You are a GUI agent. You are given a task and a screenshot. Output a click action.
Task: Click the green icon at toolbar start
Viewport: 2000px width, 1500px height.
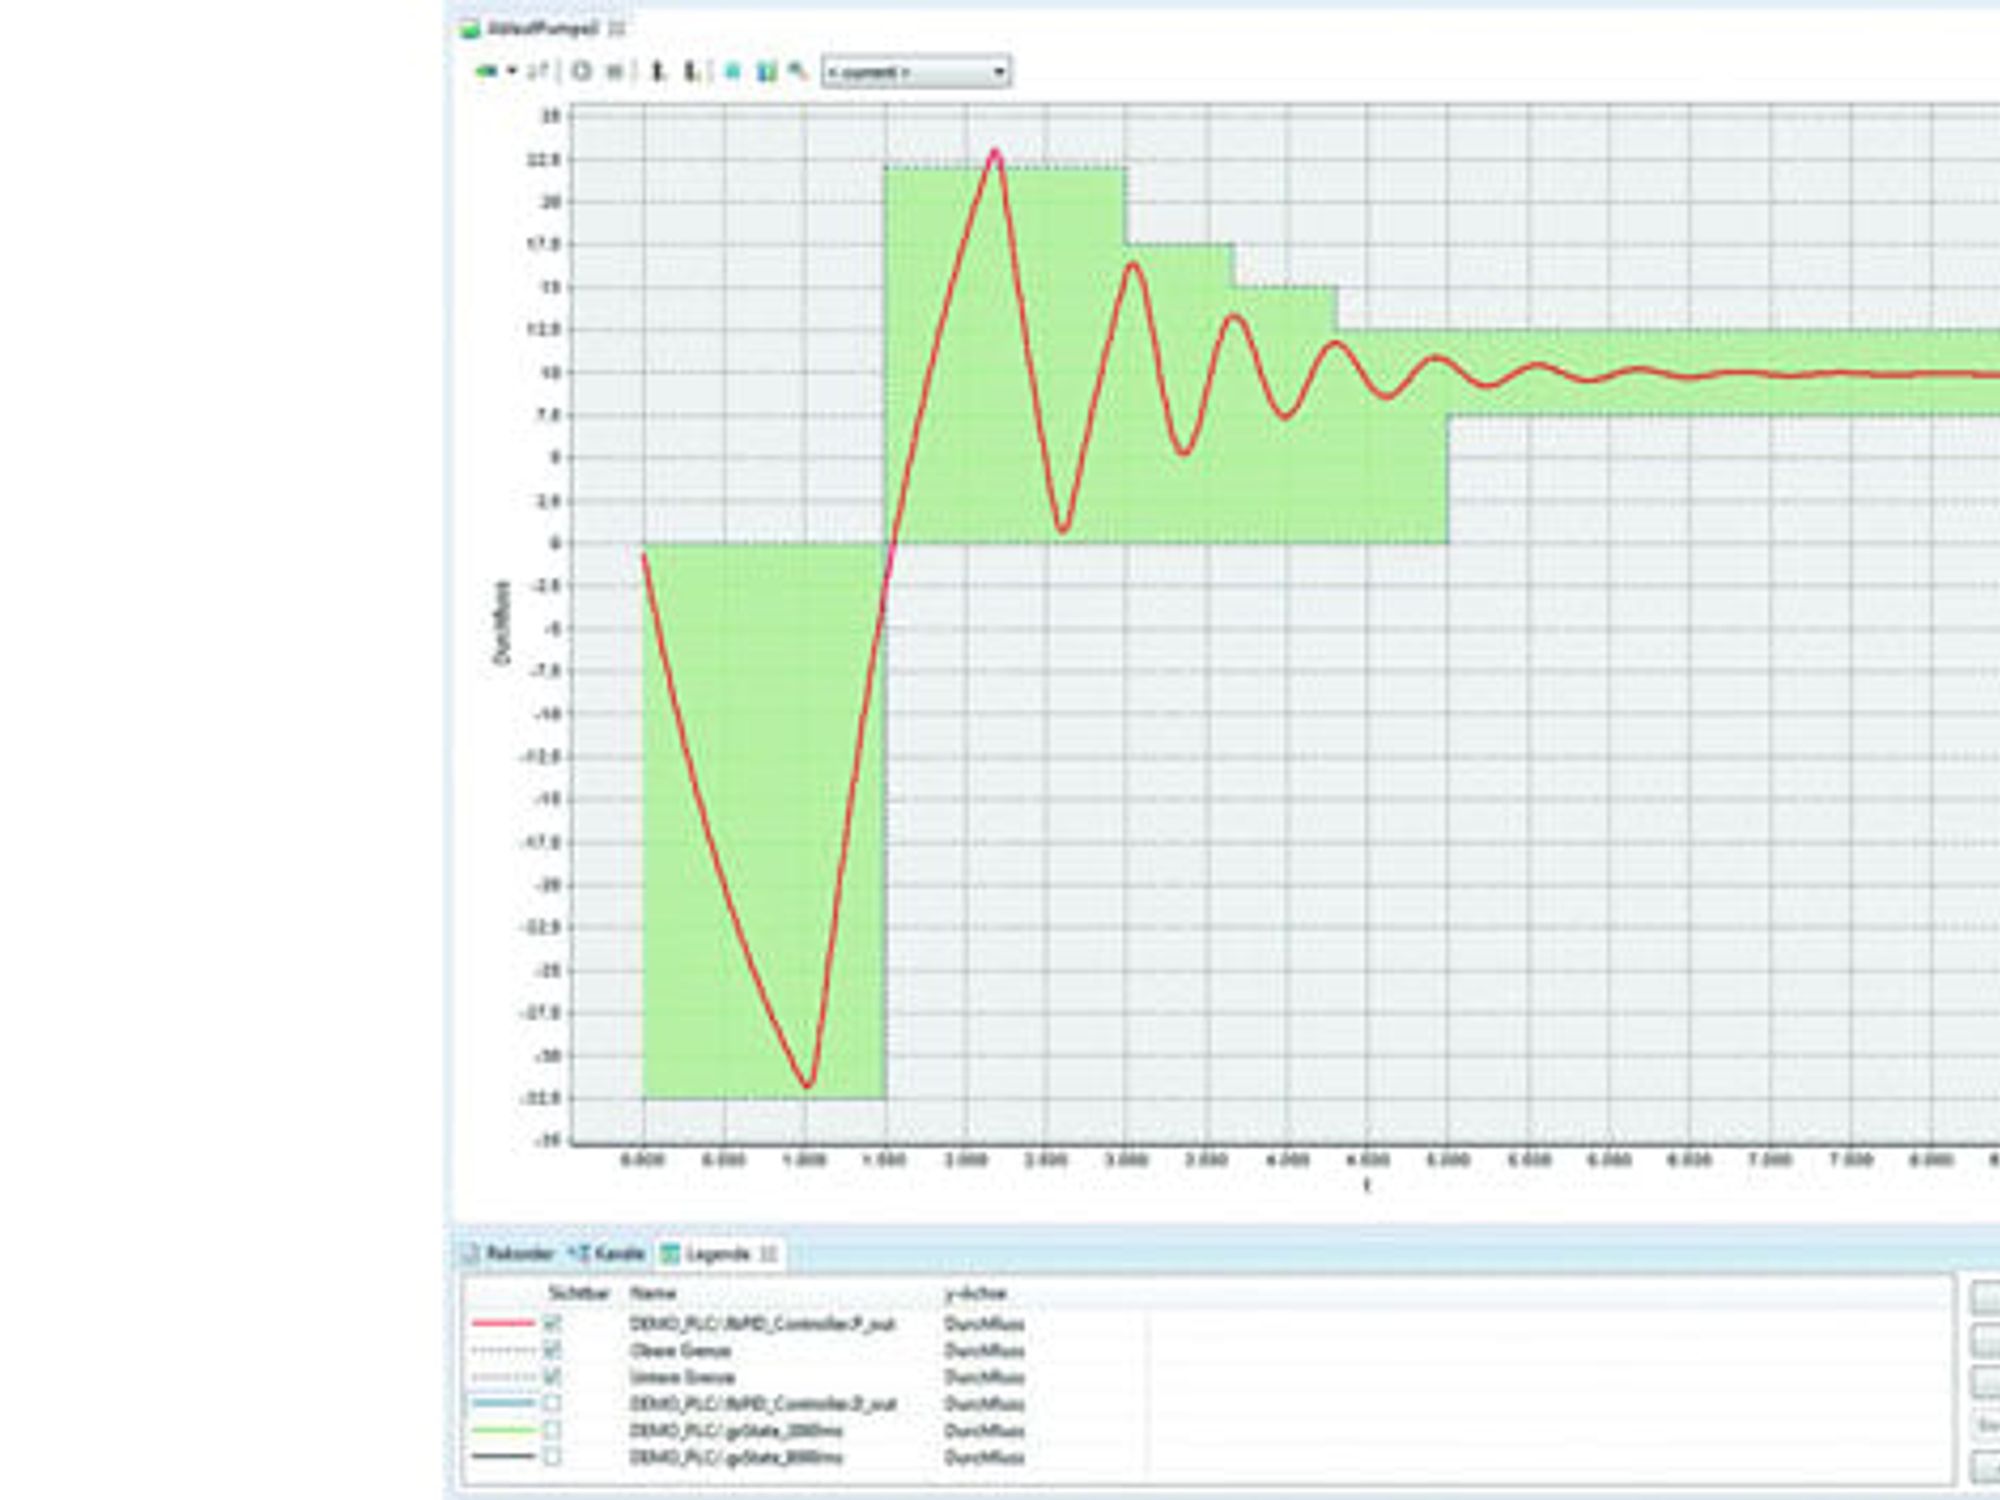coord(486,72)
